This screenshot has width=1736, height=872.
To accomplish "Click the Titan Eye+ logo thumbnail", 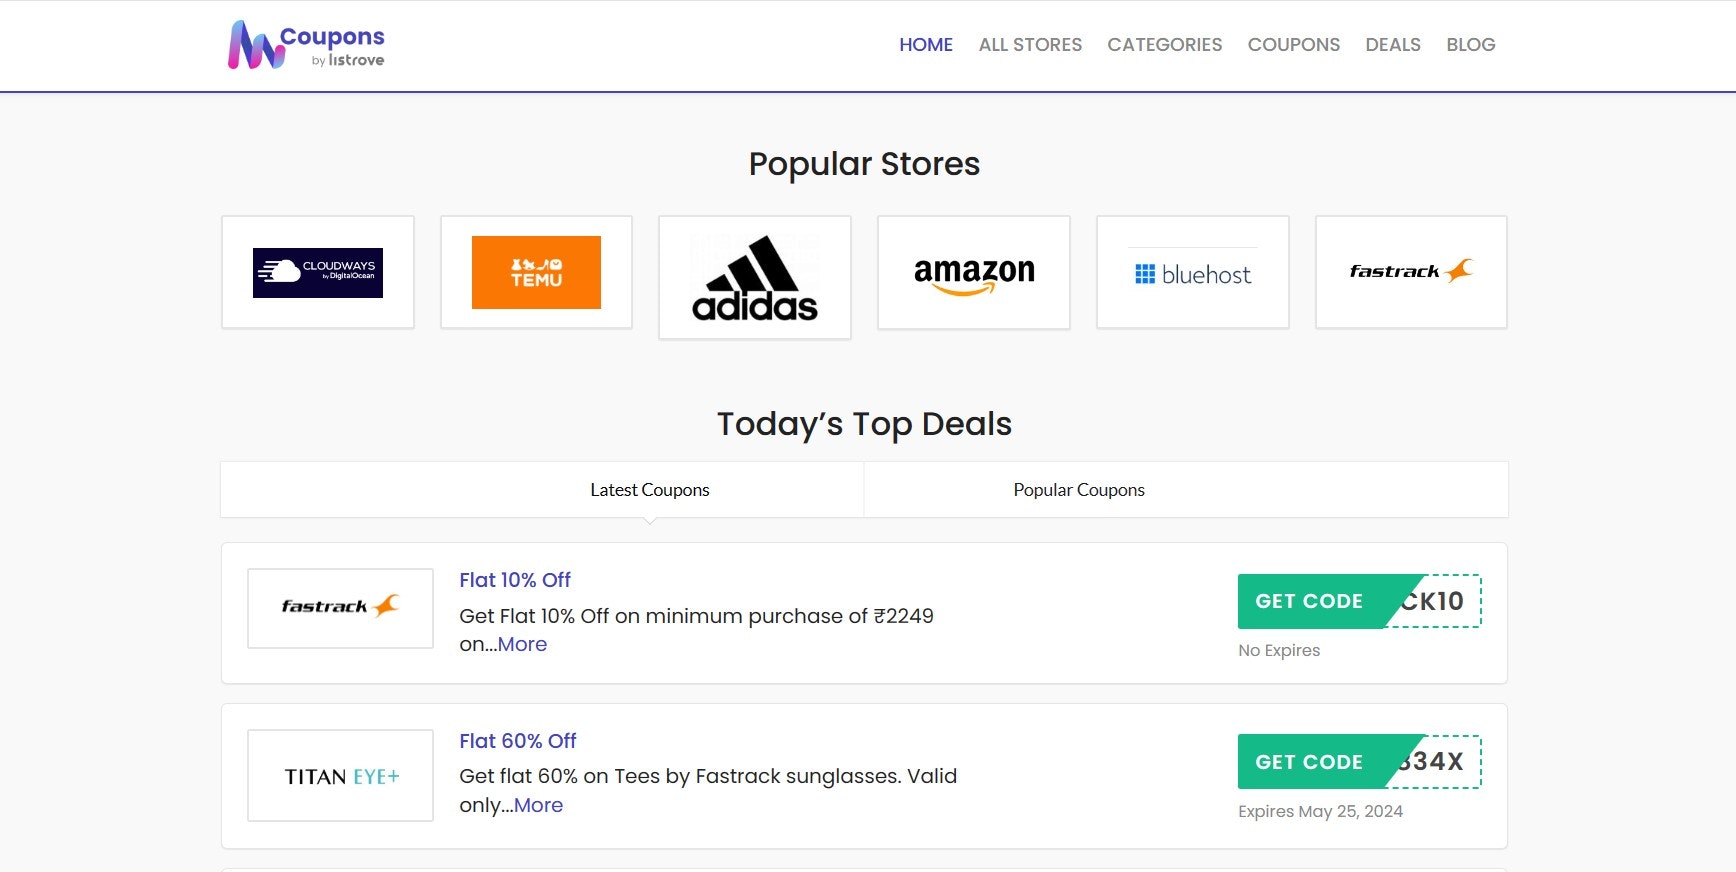I will point(340,775).
